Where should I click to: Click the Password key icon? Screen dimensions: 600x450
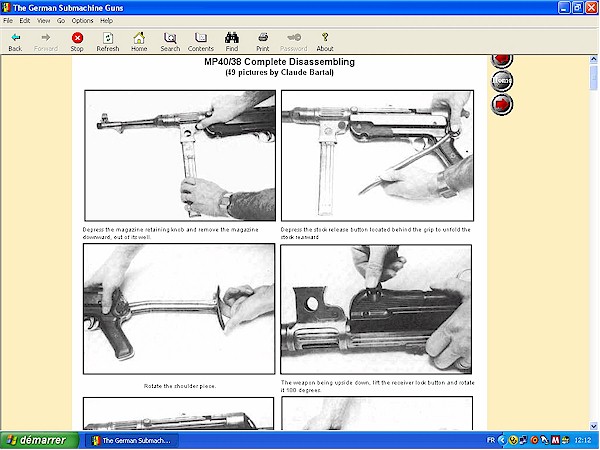[294, 38]
